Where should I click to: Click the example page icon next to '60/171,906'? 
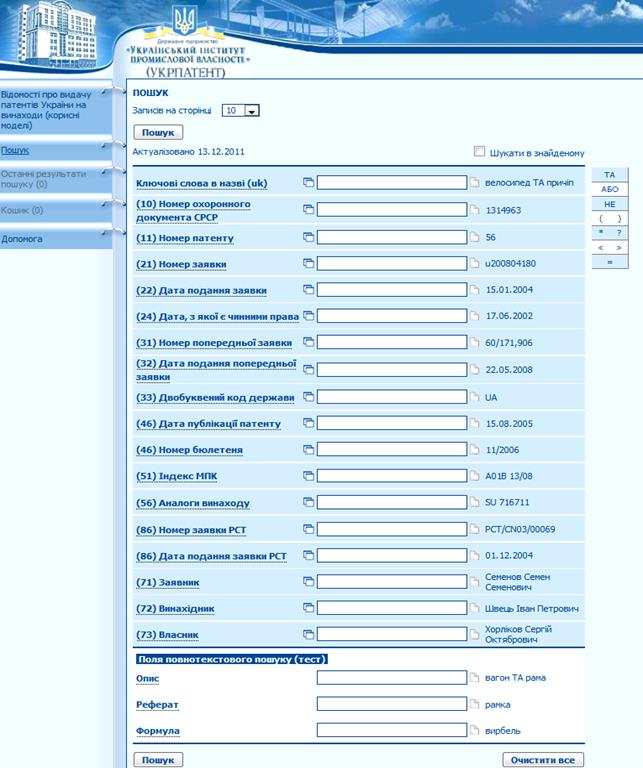(x=475, y=342)
